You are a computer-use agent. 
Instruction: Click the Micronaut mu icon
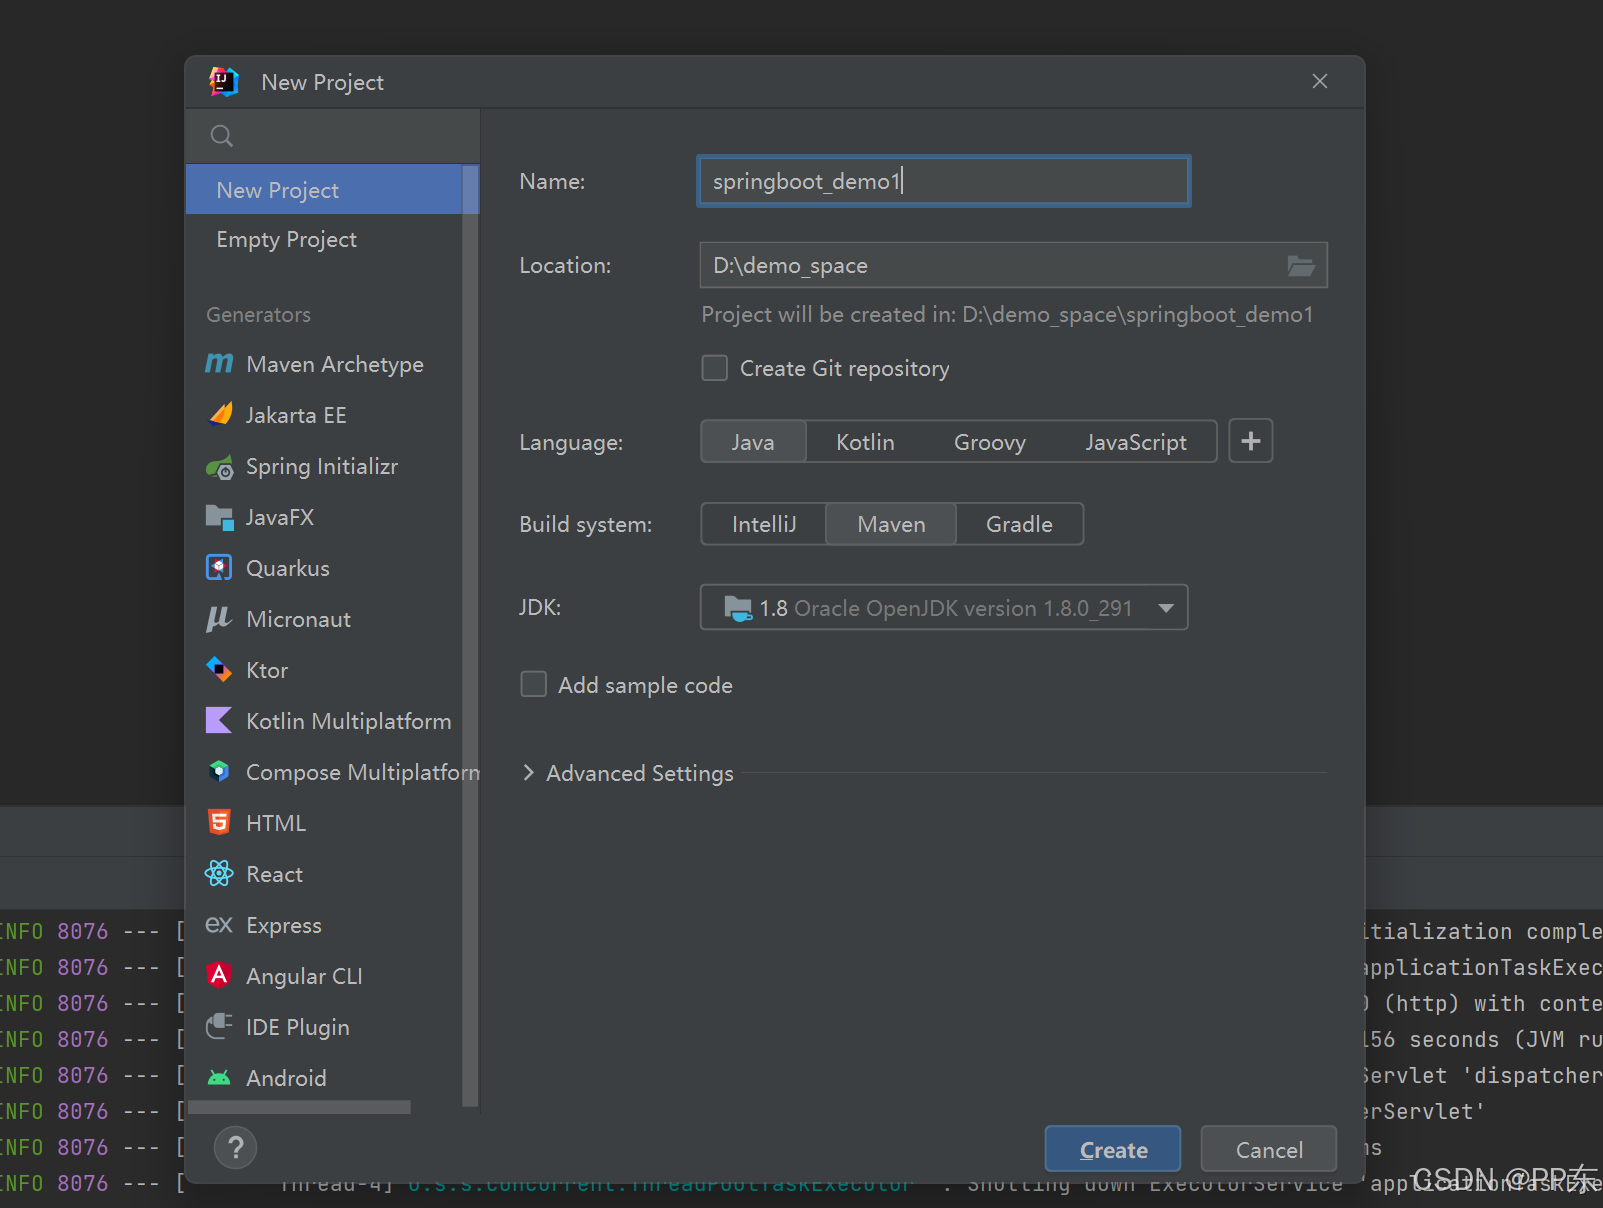pyautogui.click(x=219, y=619)
